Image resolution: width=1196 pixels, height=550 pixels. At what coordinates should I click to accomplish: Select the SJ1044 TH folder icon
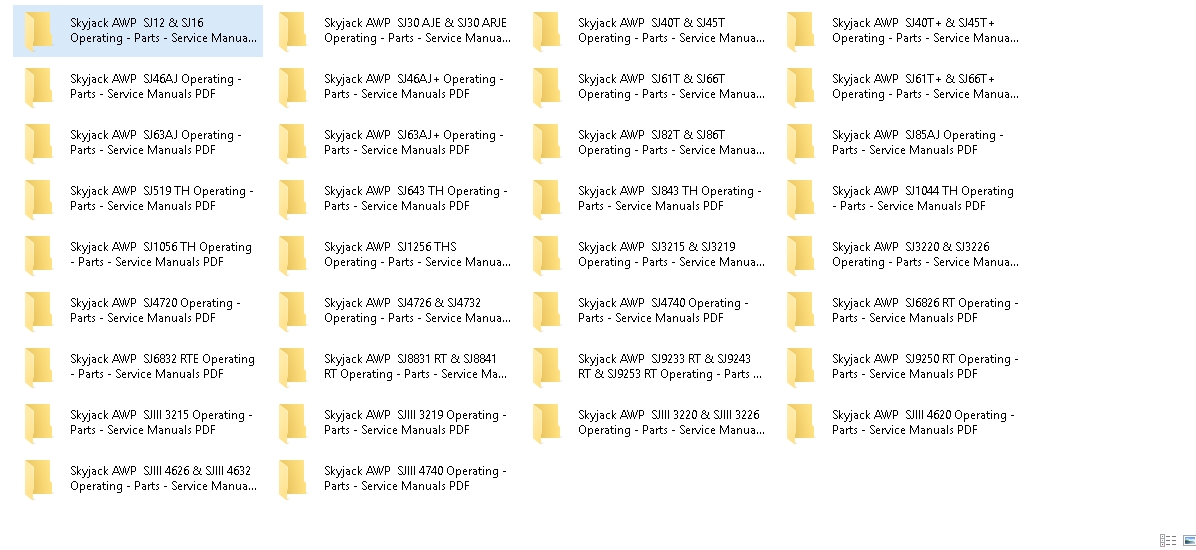(801, 199)
